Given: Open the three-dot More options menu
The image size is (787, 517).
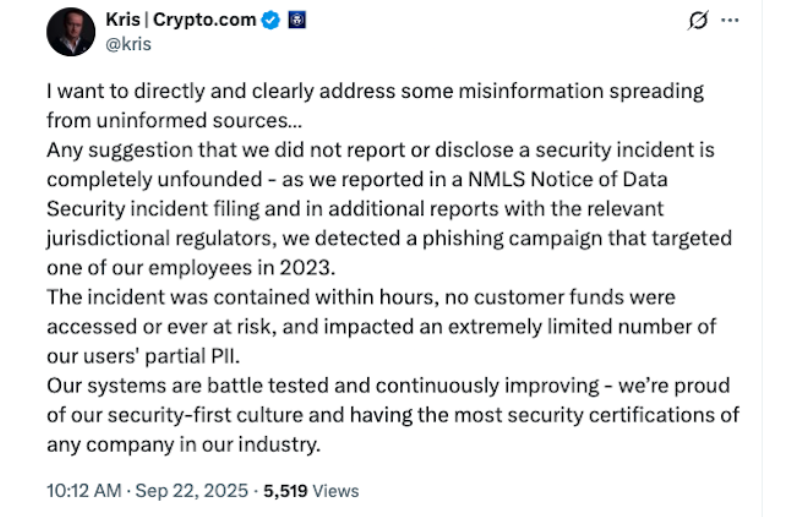Looking at the screenshot, I should 731,21.
